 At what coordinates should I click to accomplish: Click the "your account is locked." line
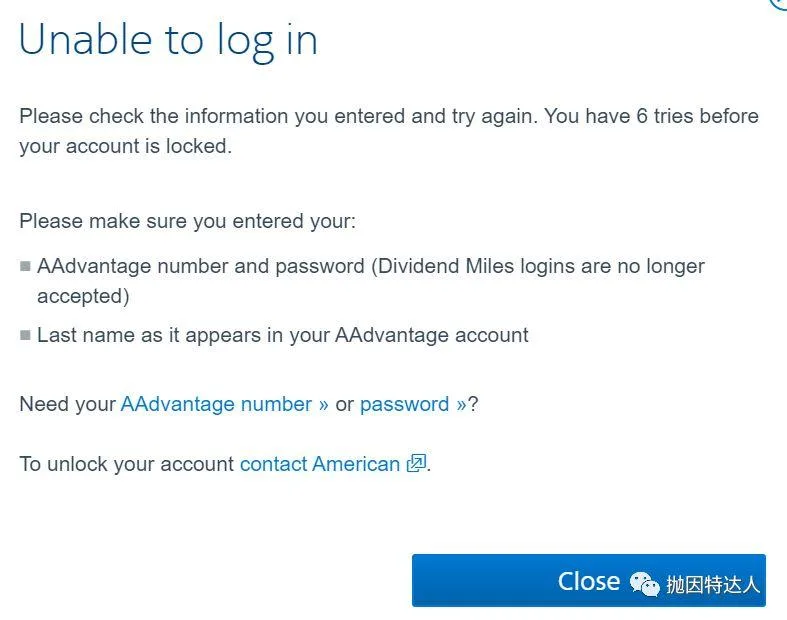click(x=125, y=146)
